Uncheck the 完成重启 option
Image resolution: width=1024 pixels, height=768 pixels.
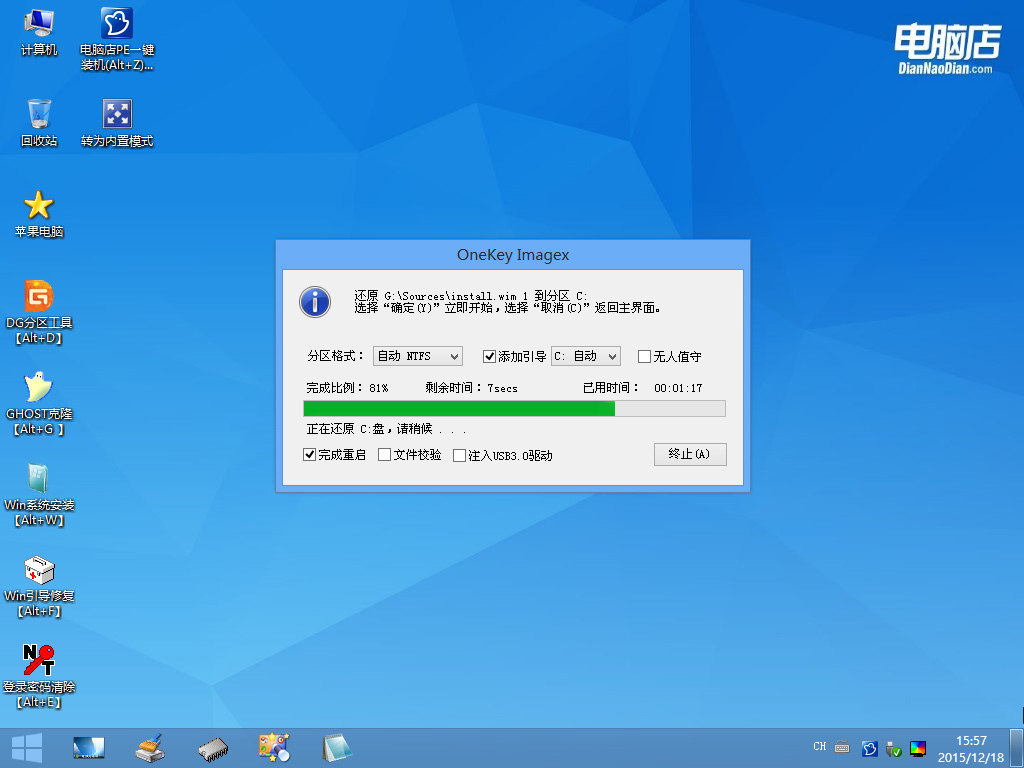click(x=308, y=455)
